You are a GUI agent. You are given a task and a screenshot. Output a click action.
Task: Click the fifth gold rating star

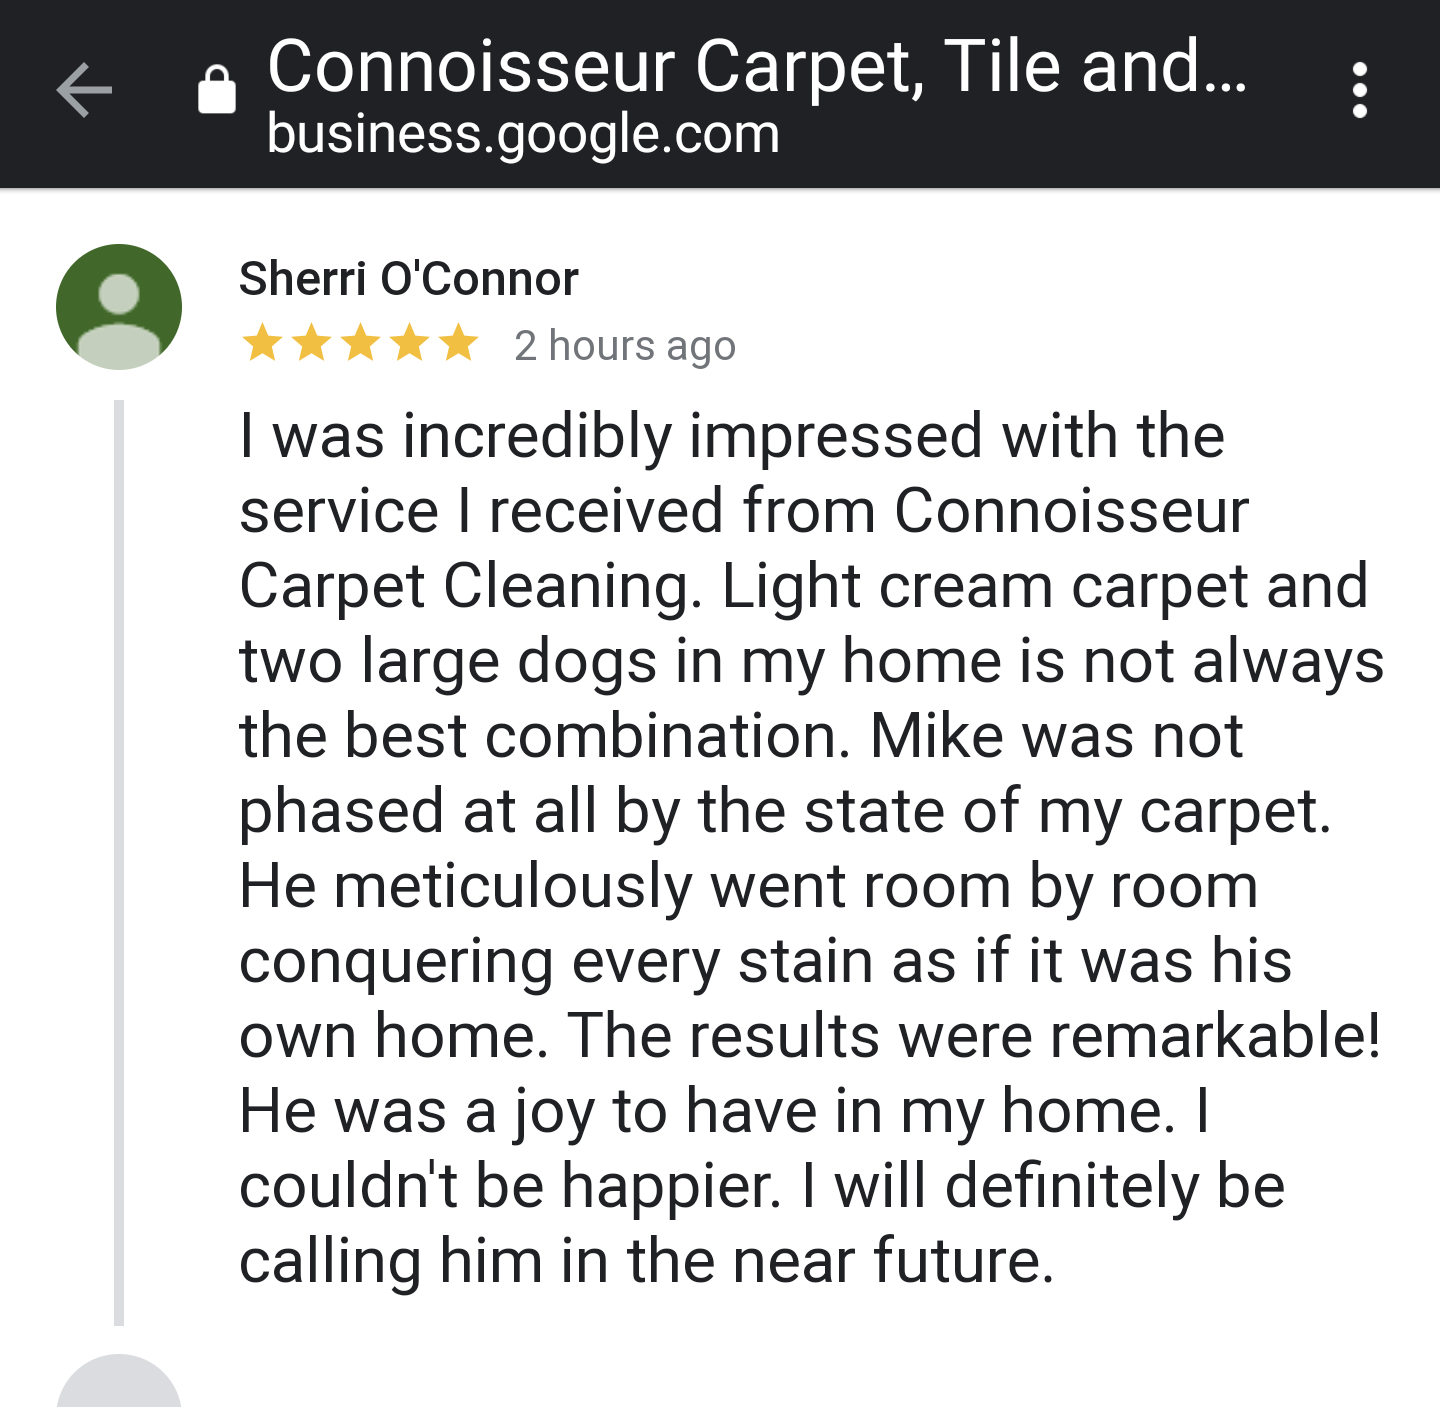pos(458,343)
